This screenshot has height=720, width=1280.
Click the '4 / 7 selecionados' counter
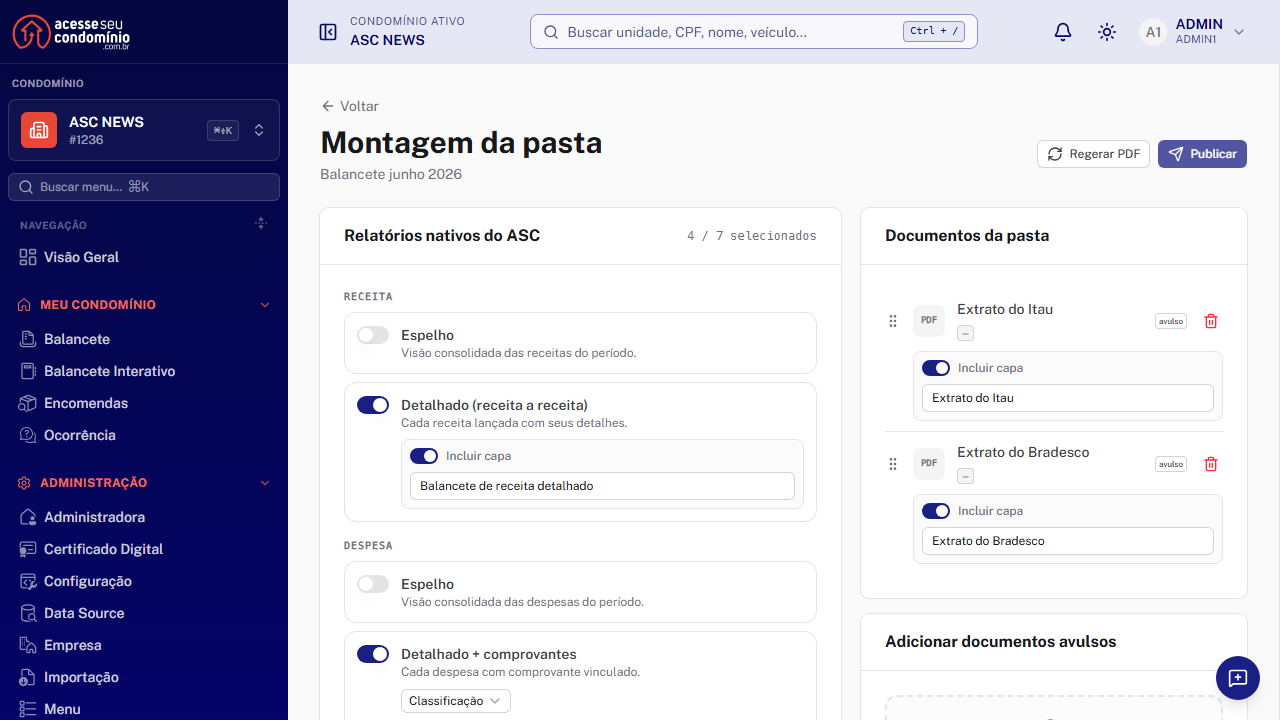pyautogui.click(x=751, y=236)
